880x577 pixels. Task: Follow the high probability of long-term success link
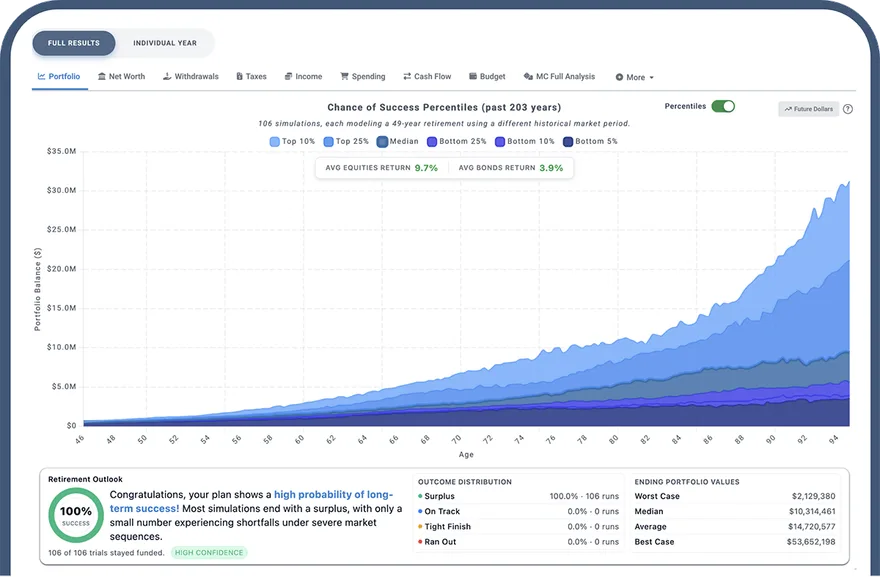click(333, 494)
